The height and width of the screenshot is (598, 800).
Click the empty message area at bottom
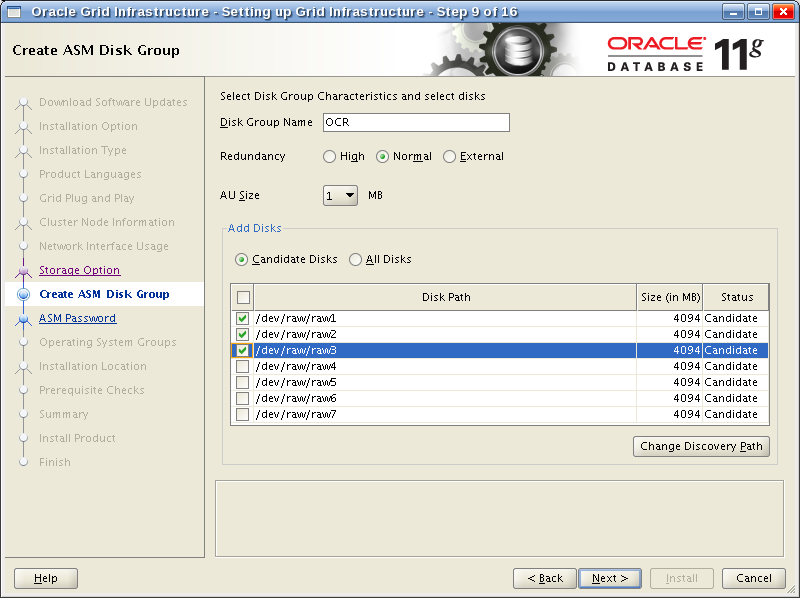pos(499,518)
